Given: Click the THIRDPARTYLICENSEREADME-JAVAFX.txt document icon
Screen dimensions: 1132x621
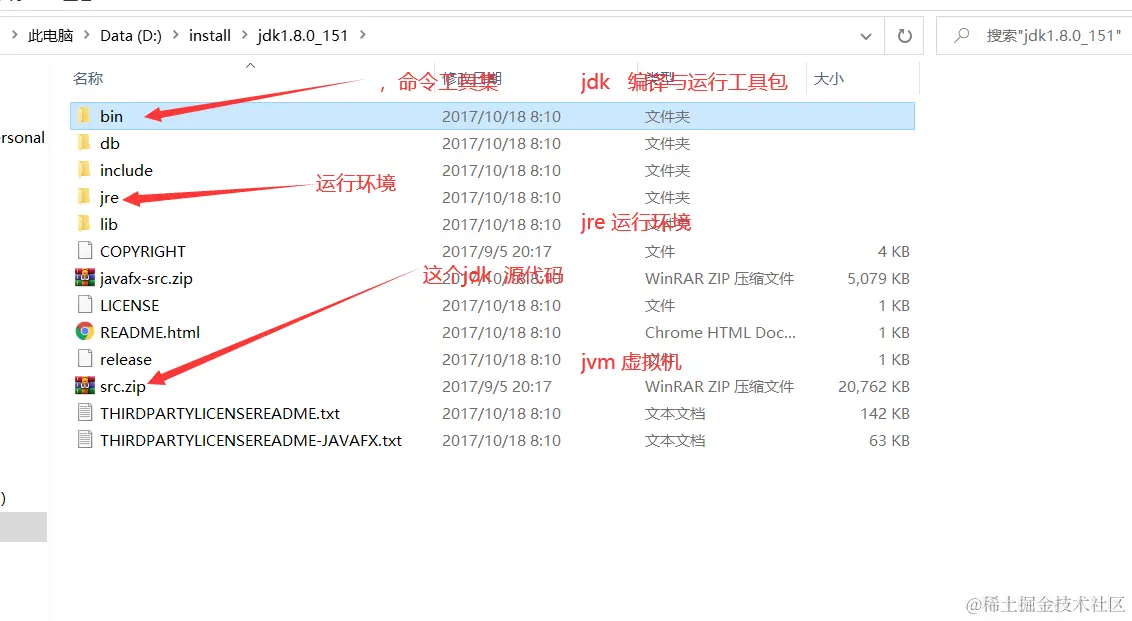Looking at the screenshot, I should pyautogui.click(x=84, y=440).
